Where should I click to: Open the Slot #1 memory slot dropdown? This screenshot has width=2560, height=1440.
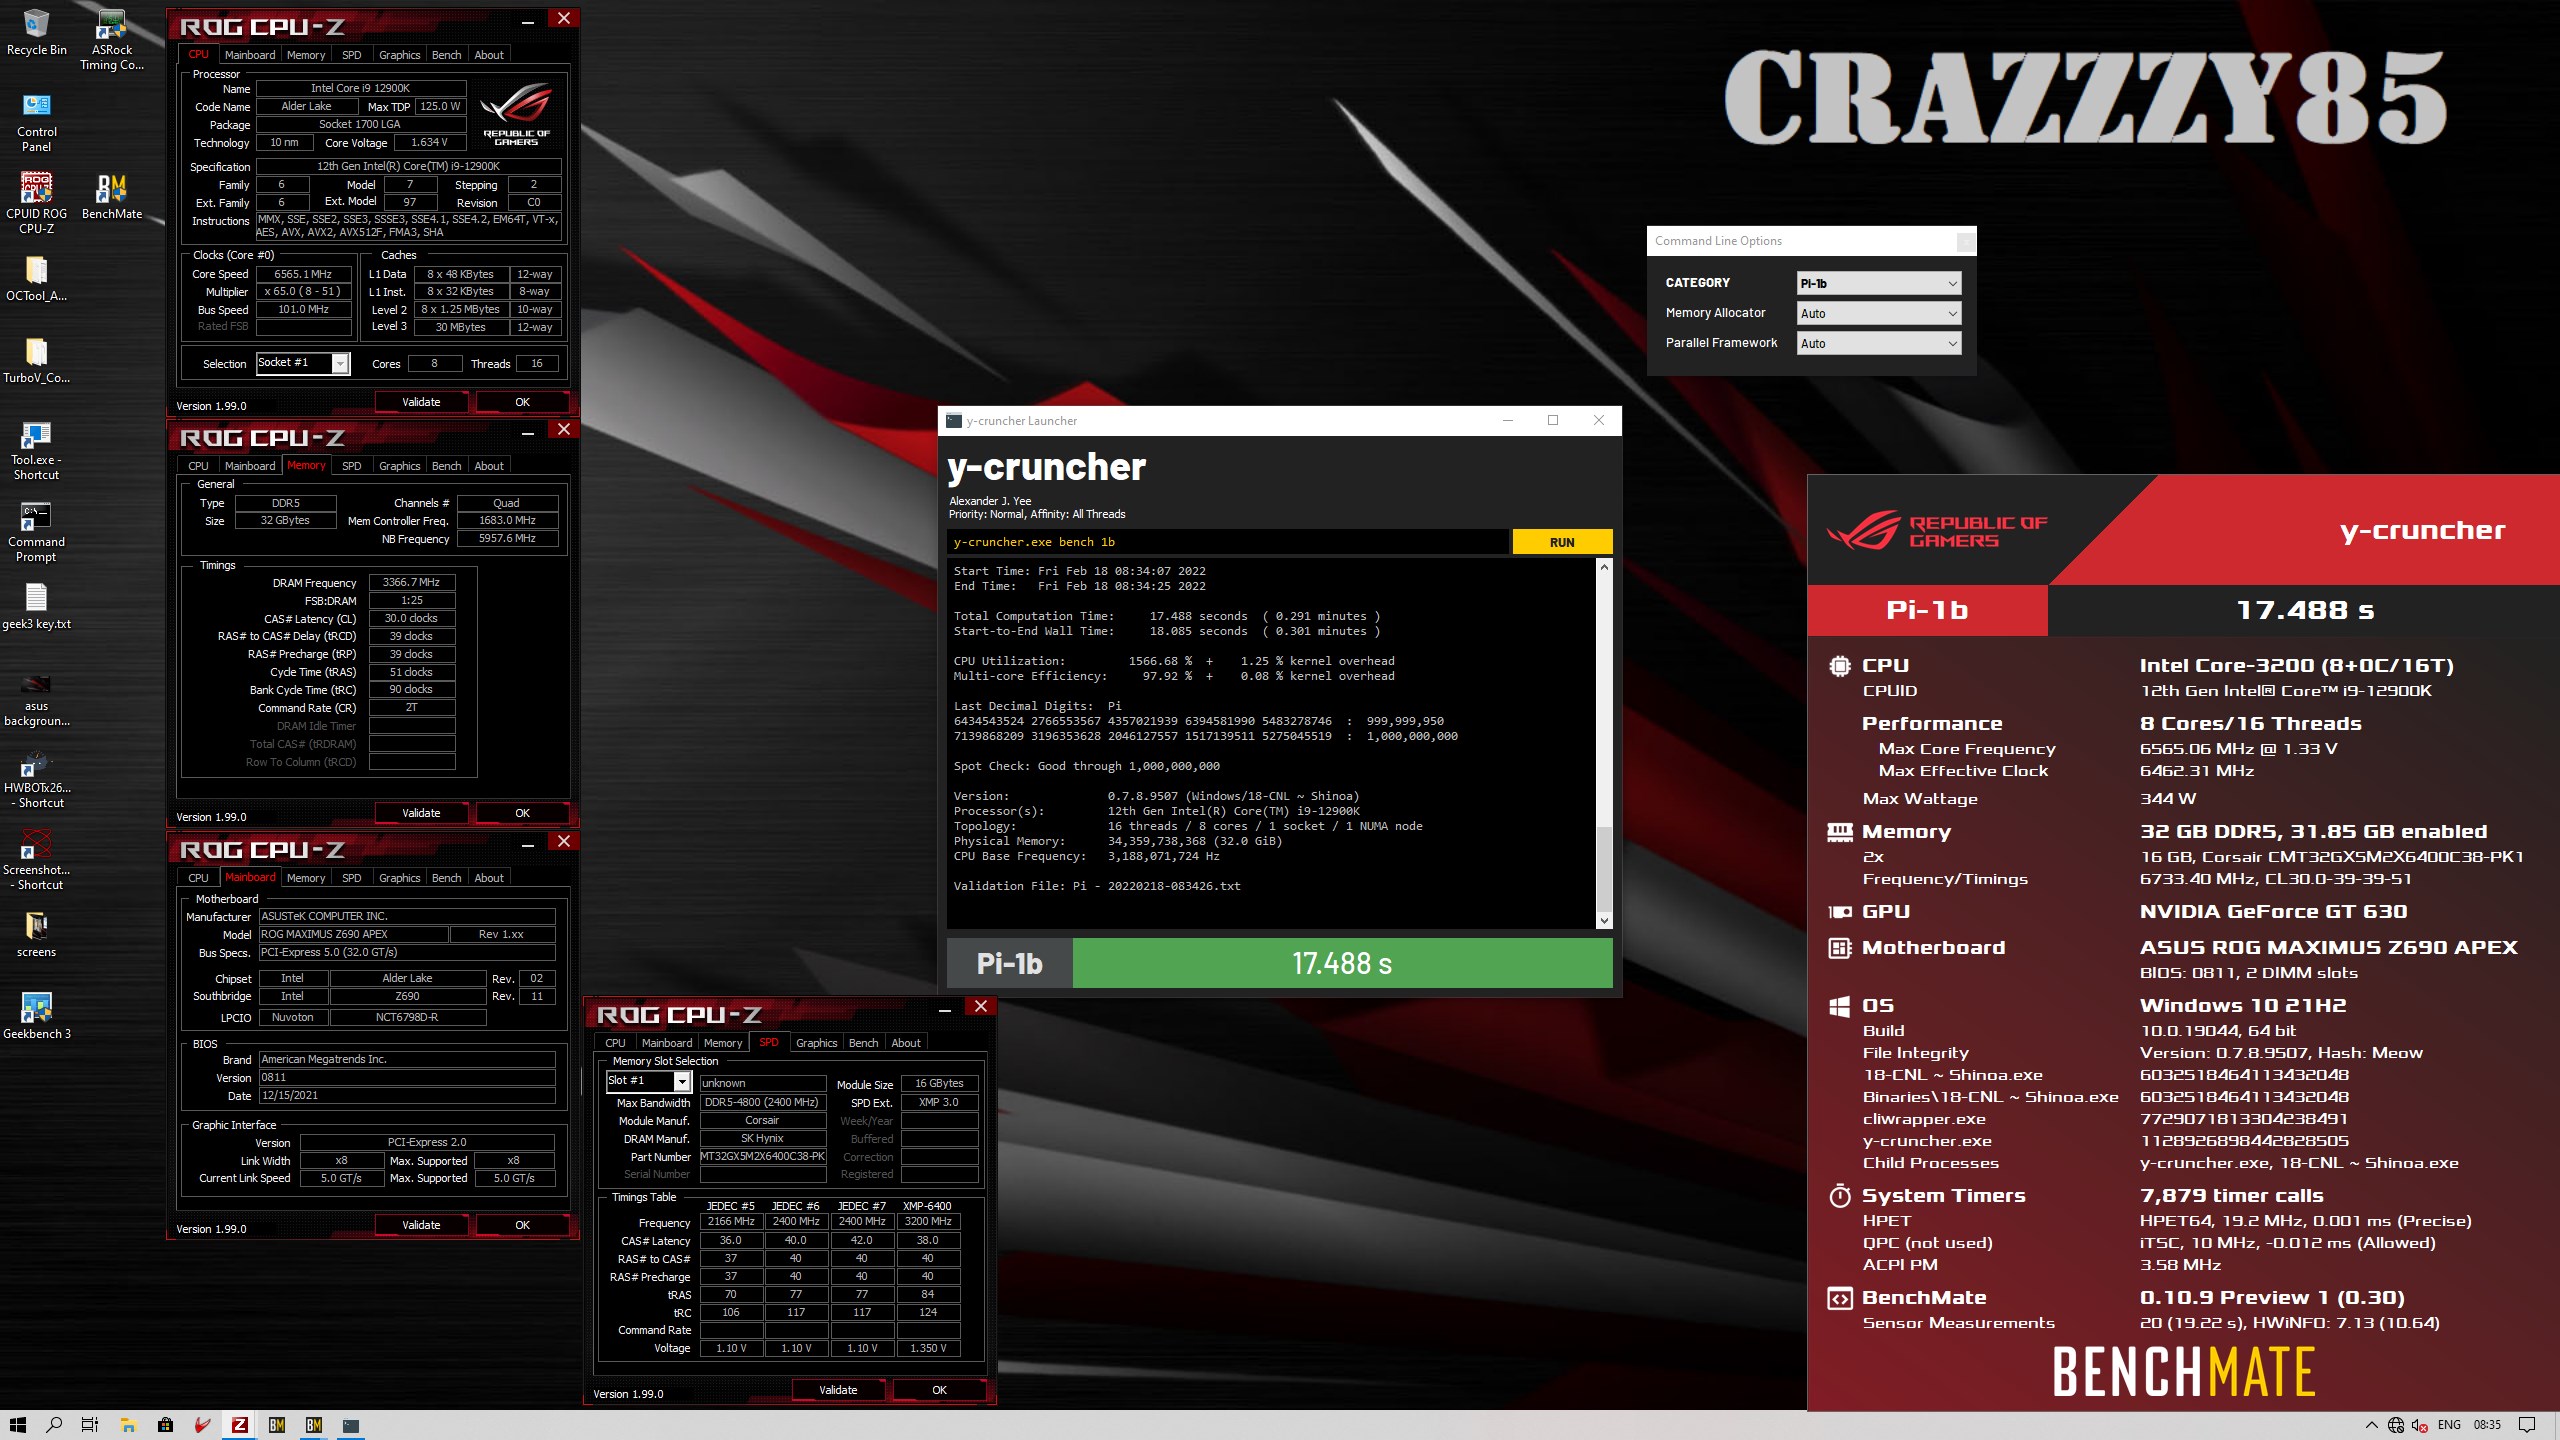click(648, 1081)
